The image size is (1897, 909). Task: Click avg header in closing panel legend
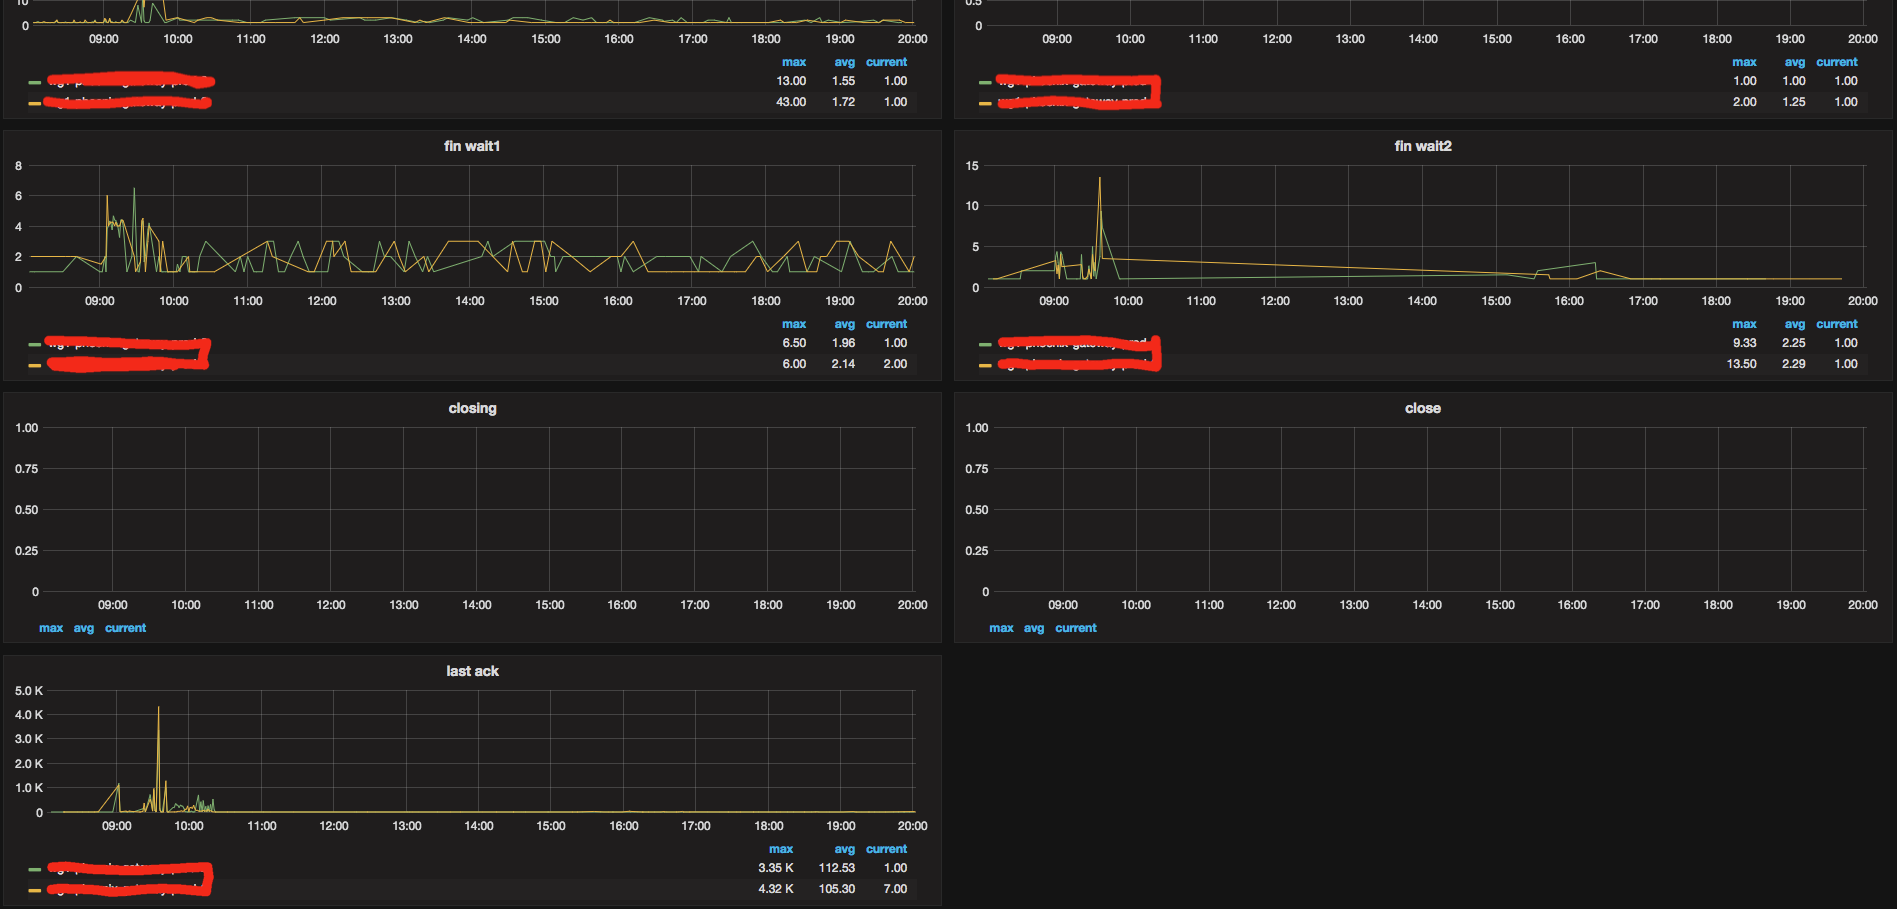pyautogui.click(x=84, y=628)
